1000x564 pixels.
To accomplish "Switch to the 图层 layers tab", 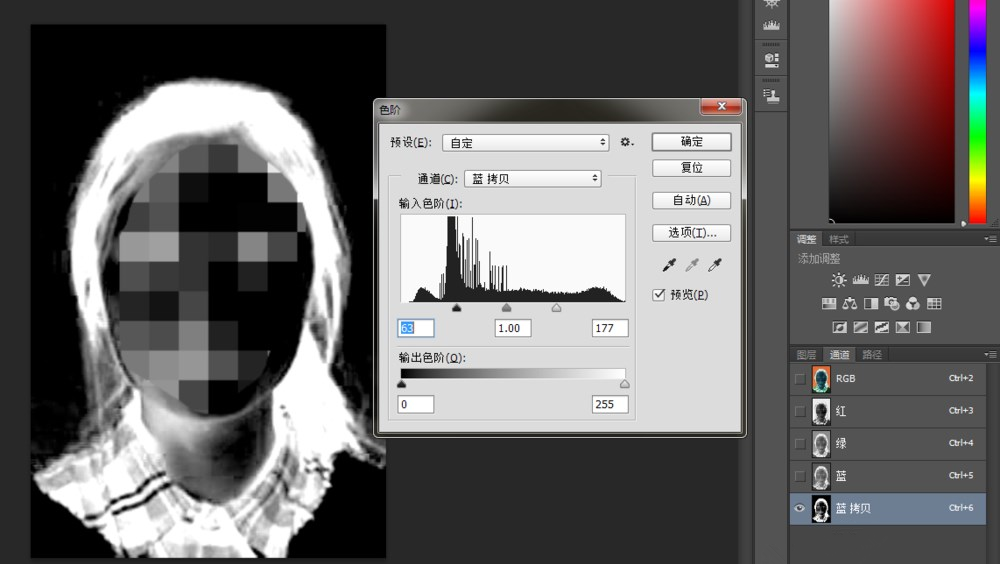I will [806, 354].
